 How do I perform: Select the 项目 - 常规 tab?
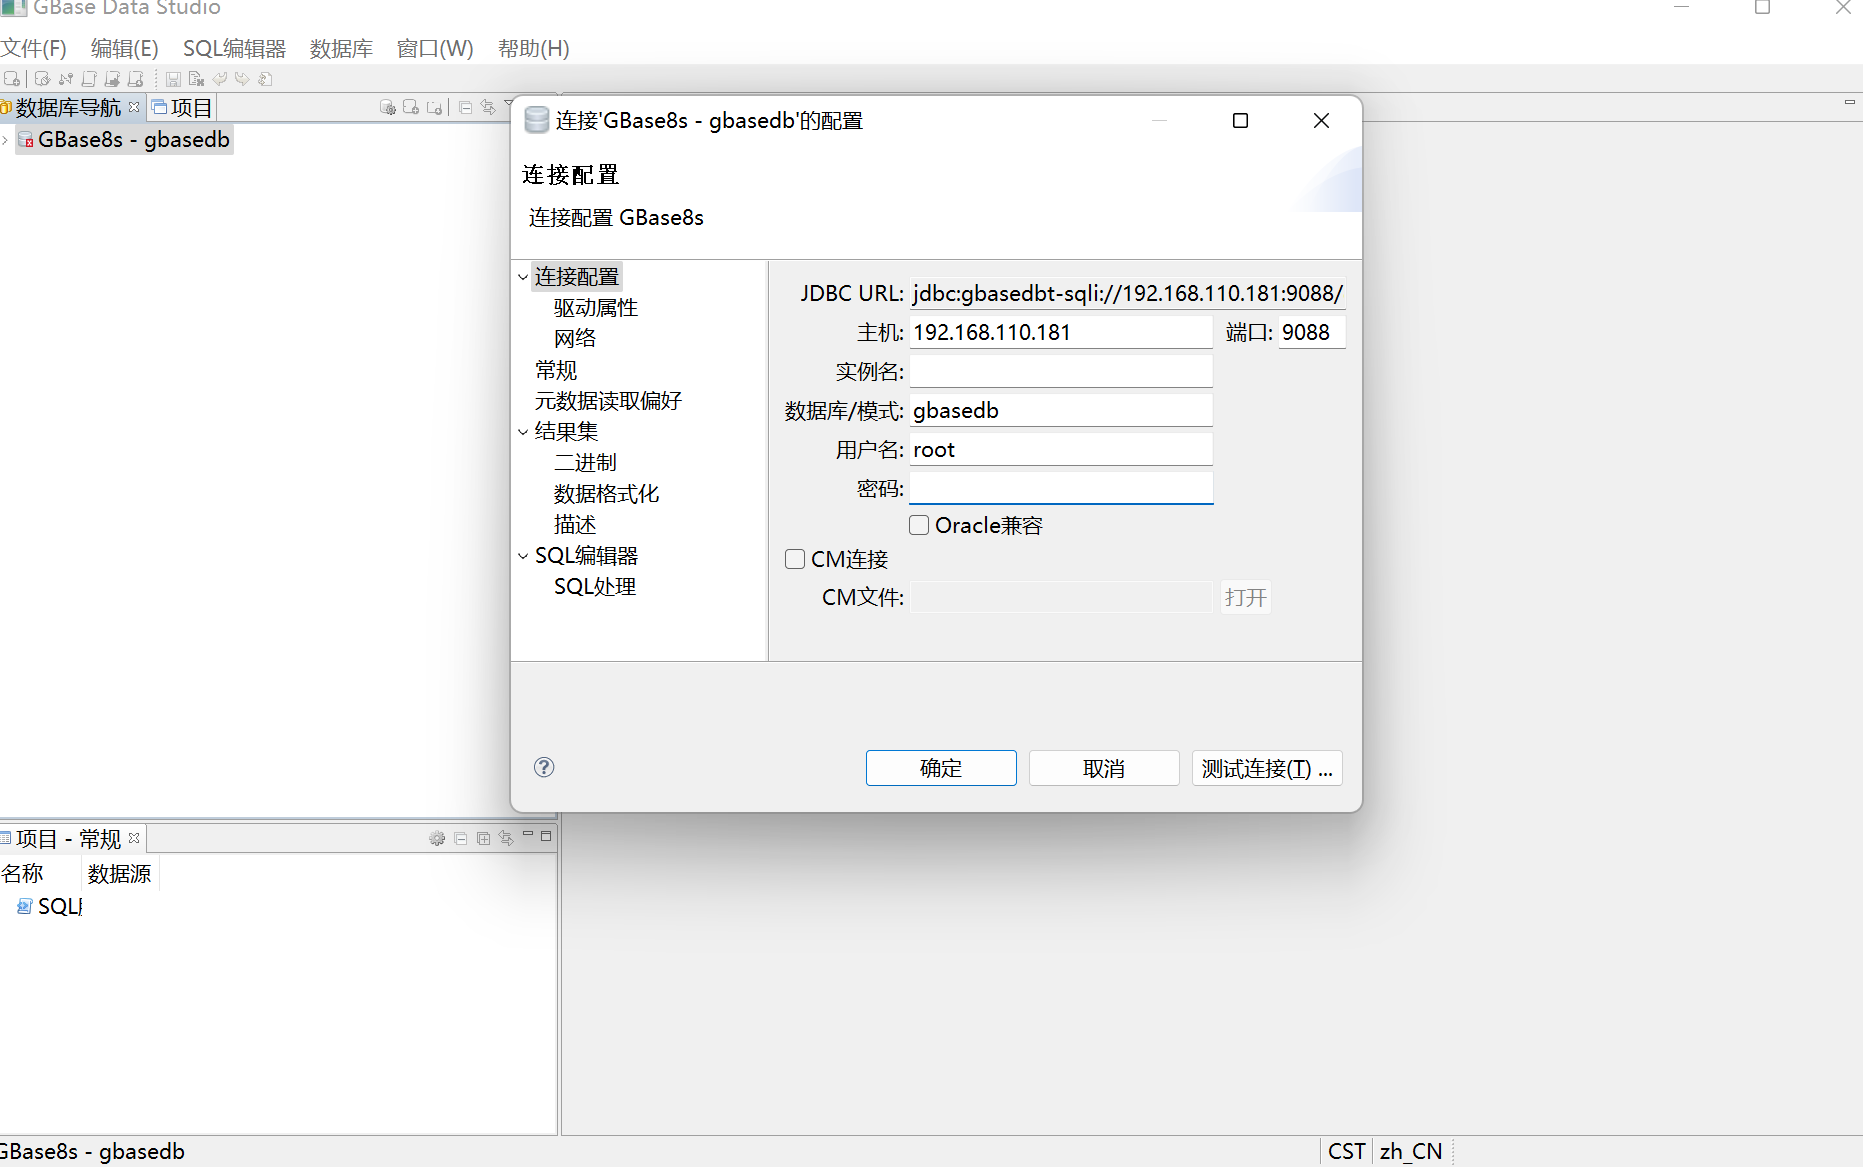click(68, 838)
